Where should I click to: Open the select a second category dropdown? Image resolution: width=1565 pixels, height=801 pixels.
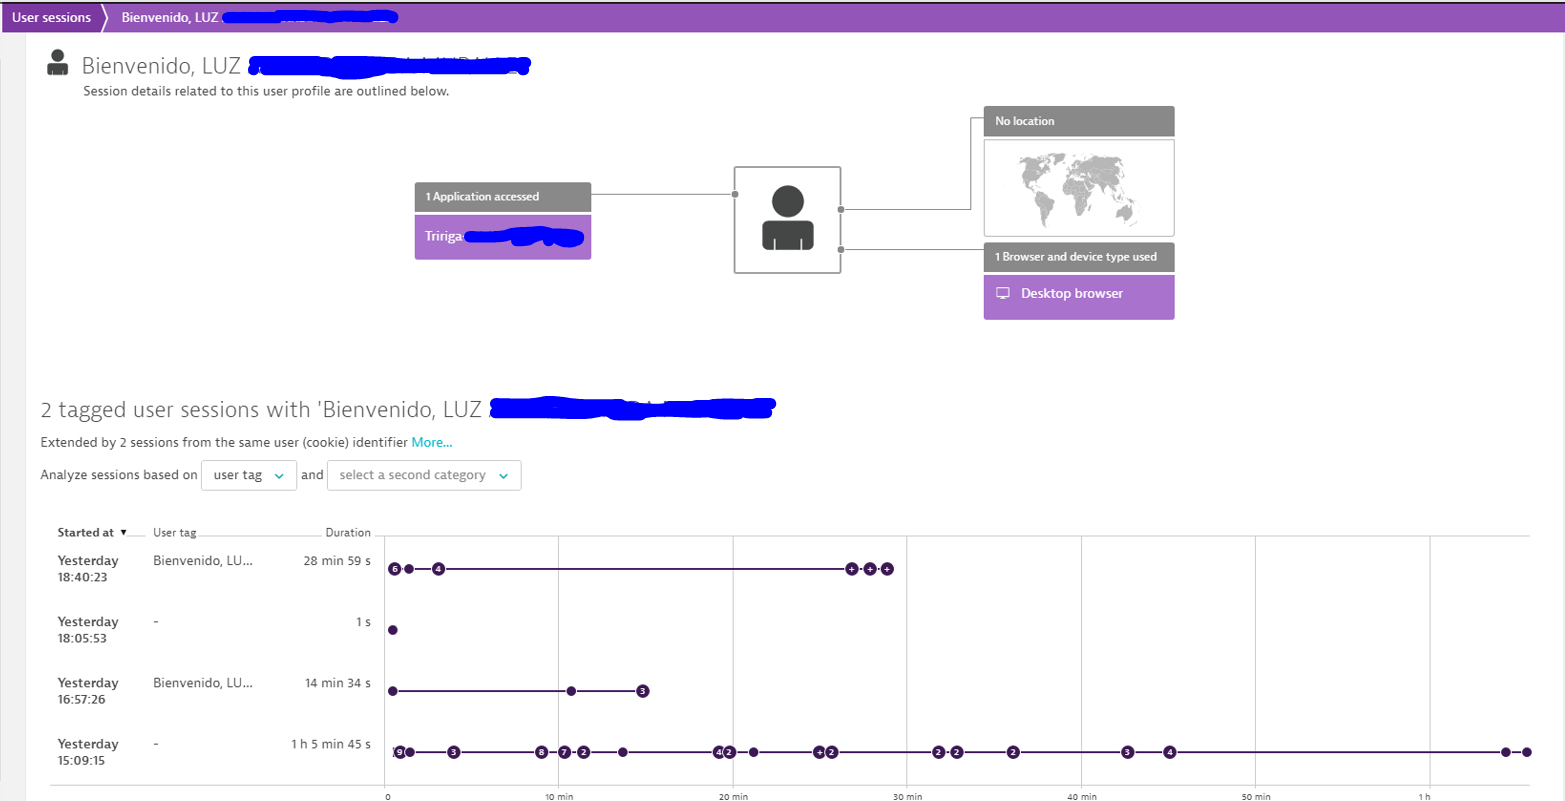[424, 475]
